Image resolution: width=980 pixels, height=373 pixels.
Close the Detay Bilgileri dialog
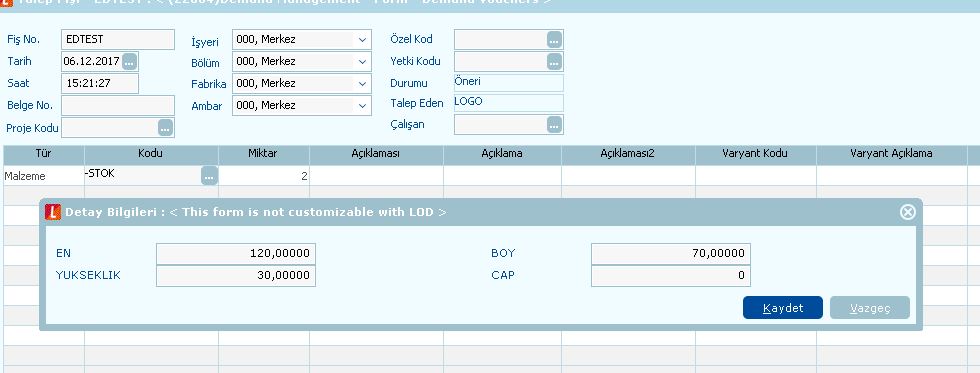[x=908, y=212]
